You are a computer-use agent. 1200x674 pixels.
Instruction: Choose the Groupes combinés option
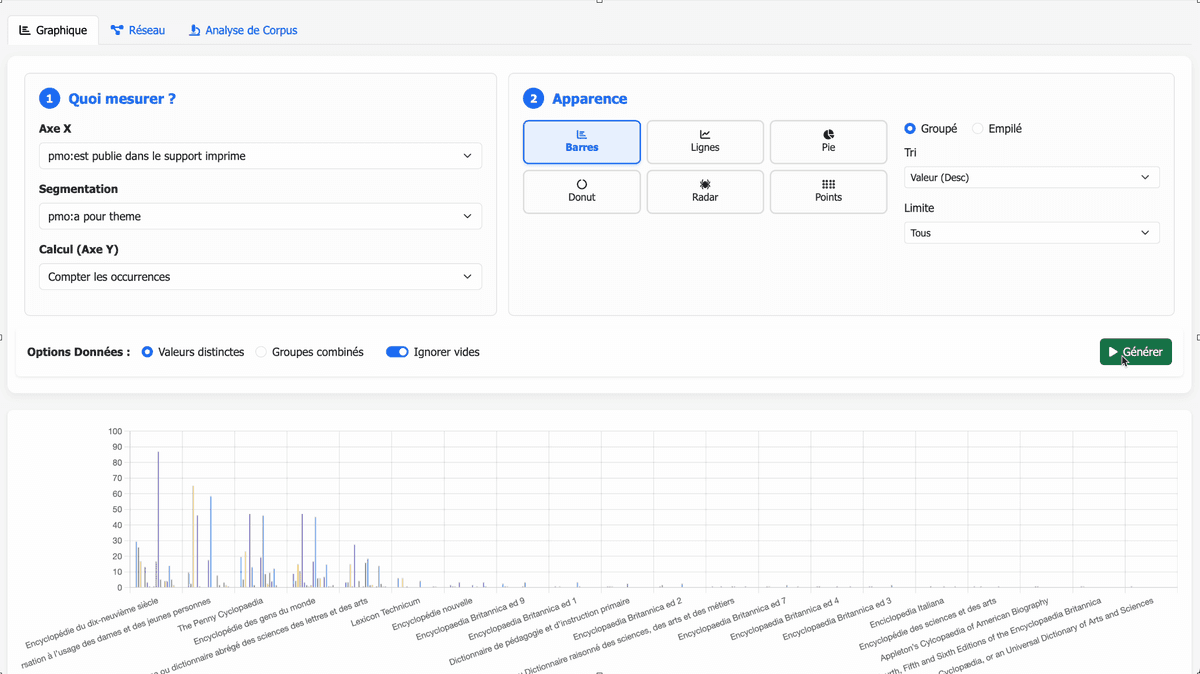(x=262, y=352)
